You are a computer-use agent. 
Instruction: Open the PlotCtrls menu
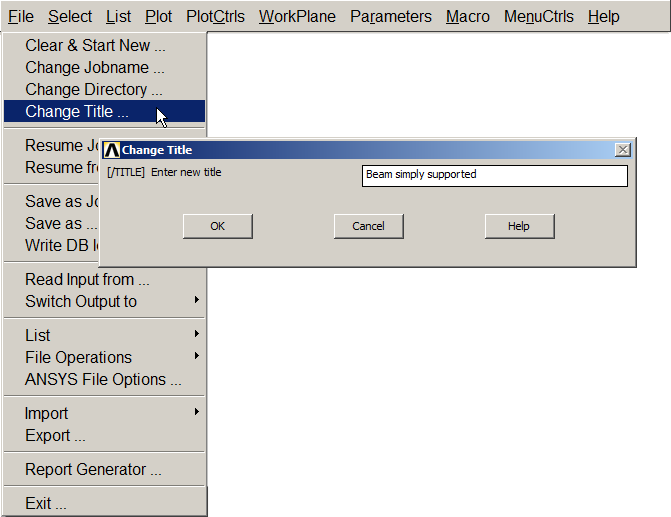click(215, 17)
